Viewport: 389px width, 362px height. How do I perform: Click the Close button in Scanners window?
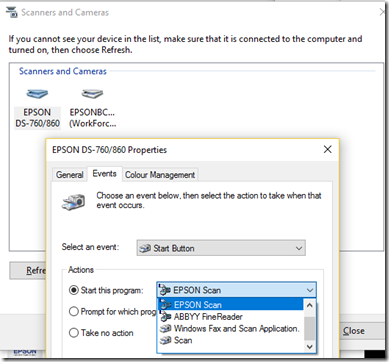tap(362, 331)
